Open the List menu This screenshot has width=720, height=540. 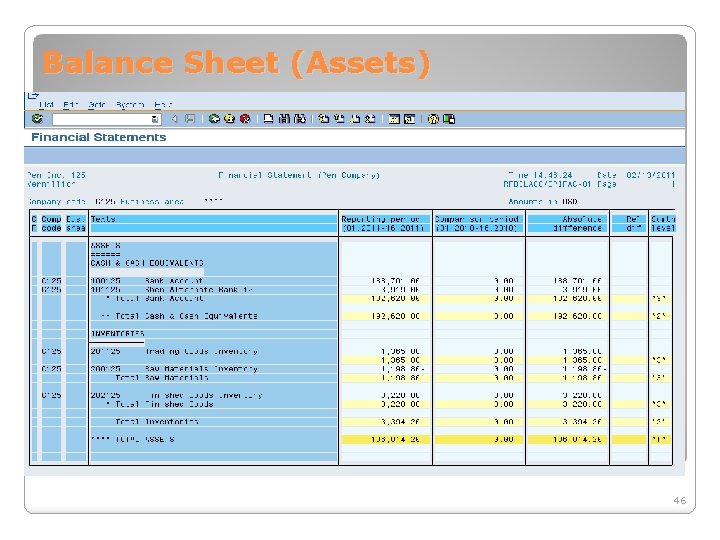46,105
